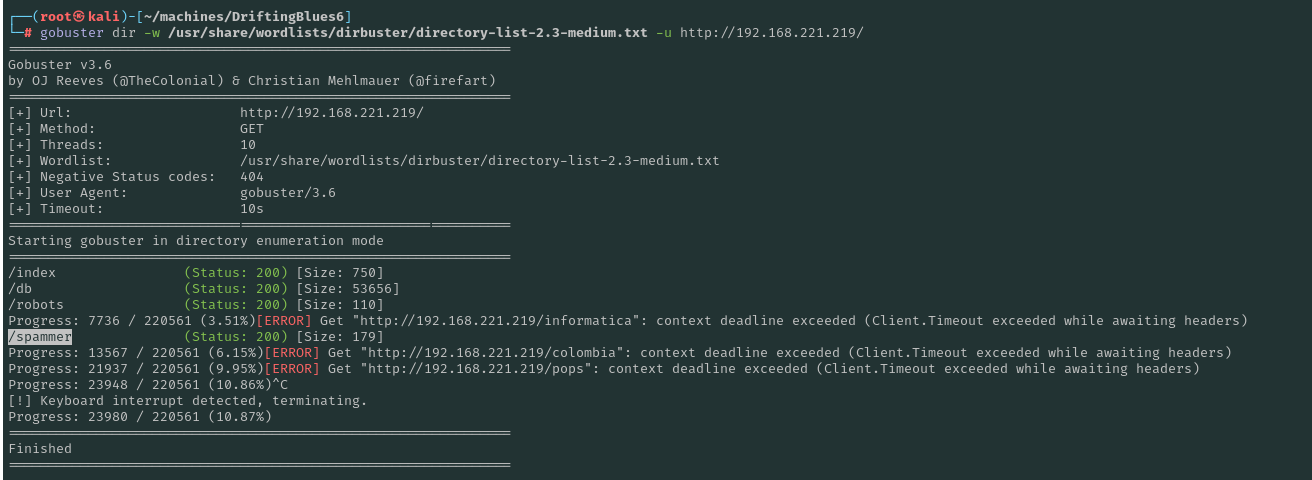Click the target URL in the gobuster command

(x=771, y=32)
